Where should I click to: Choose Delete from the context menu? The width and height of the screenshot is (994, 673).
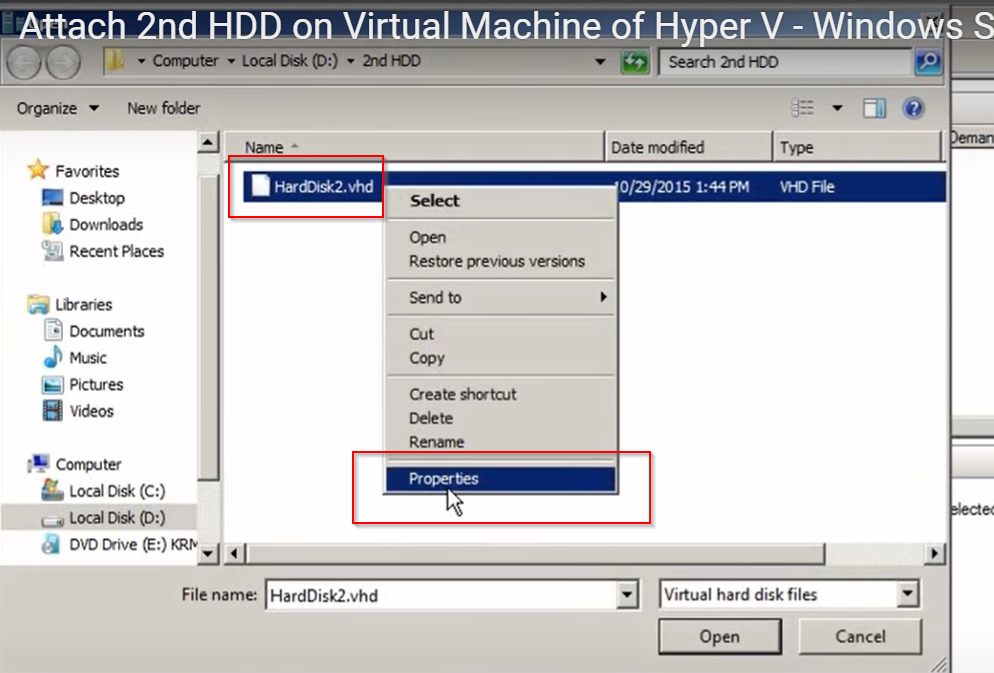501,418
